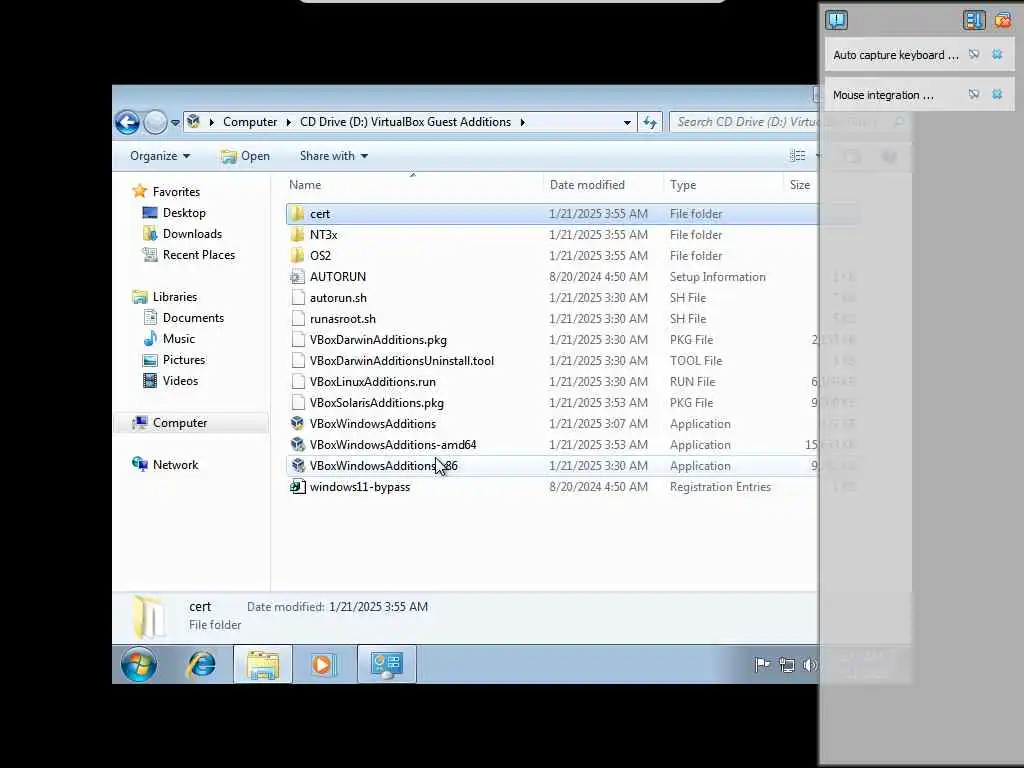Select the VBoxSolarisAdditions.pkg file icon
Screen dimensions: 1024x768
(298, 402)
